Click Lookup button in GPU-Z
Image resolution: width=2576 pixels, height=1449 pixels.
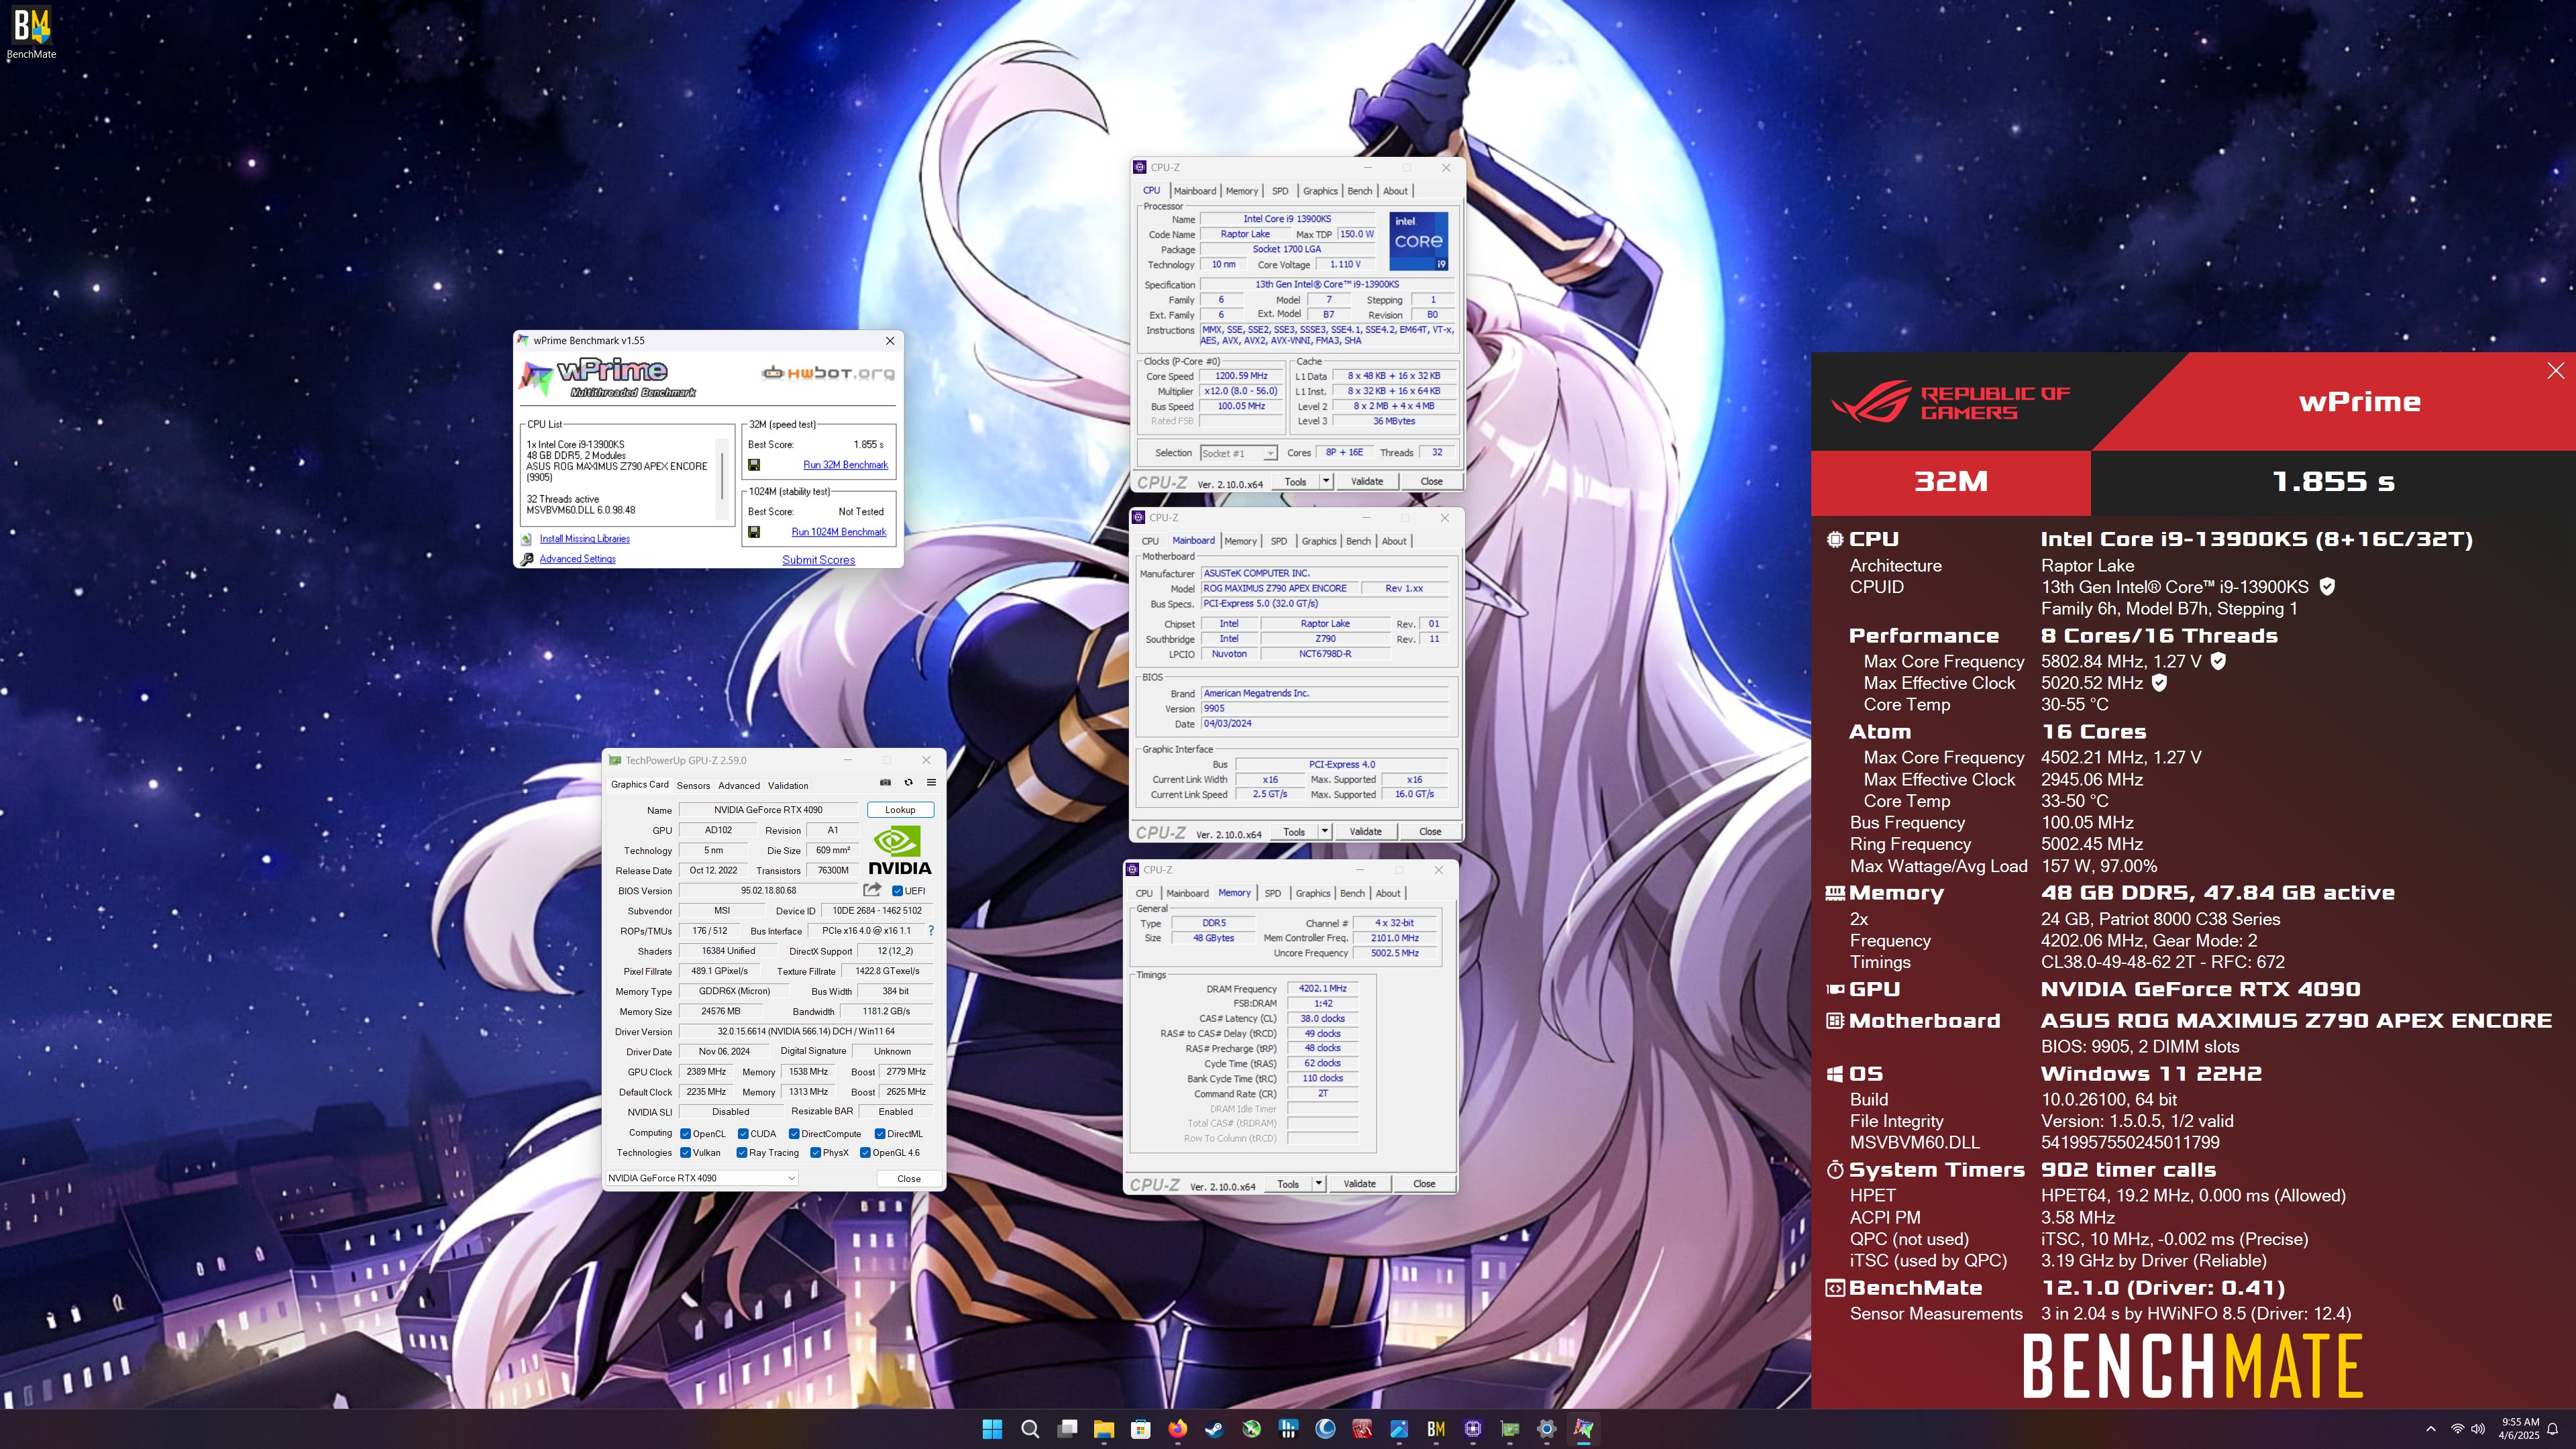coord(900,810)
